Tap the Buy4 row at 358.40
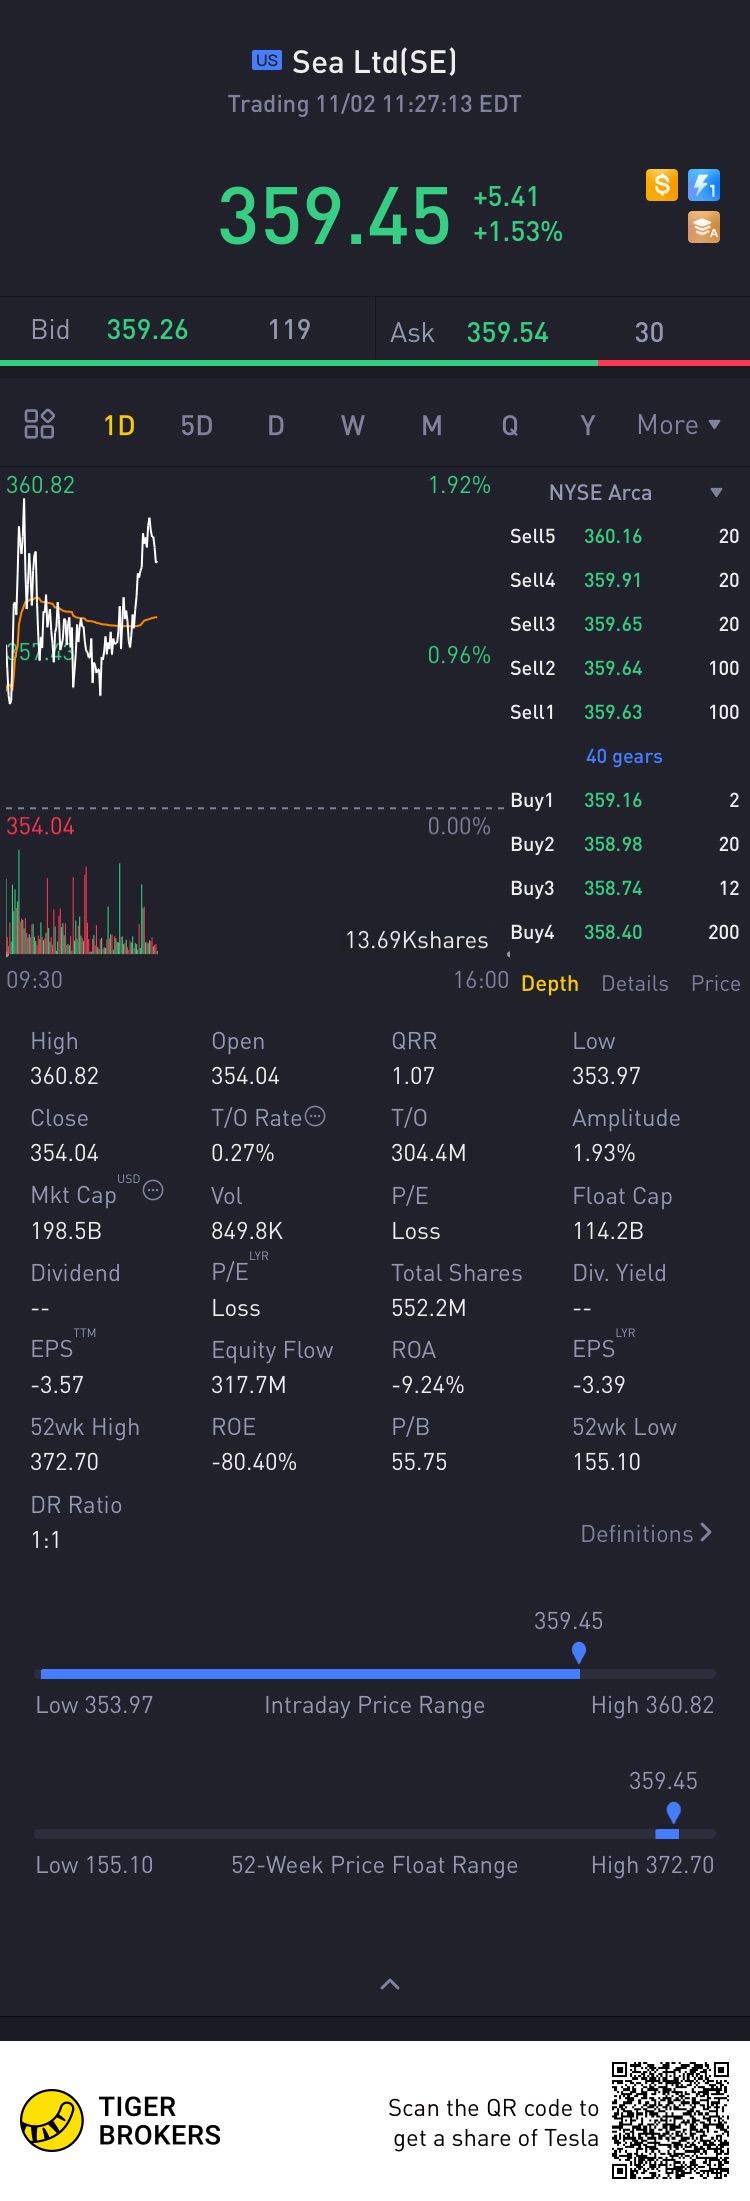The width and height of the screenshot is (750, 2201). [x=625, y=932]
